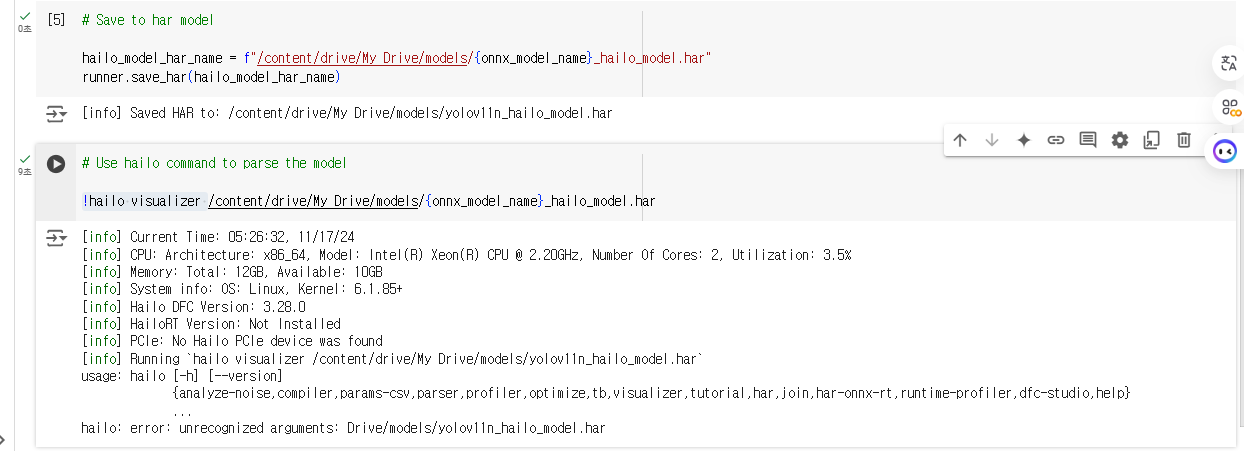The height and width of the screenshot is (451, 1244).
Task: Open Gemini AI sparkle for this cell
Action: [1024, 140]
